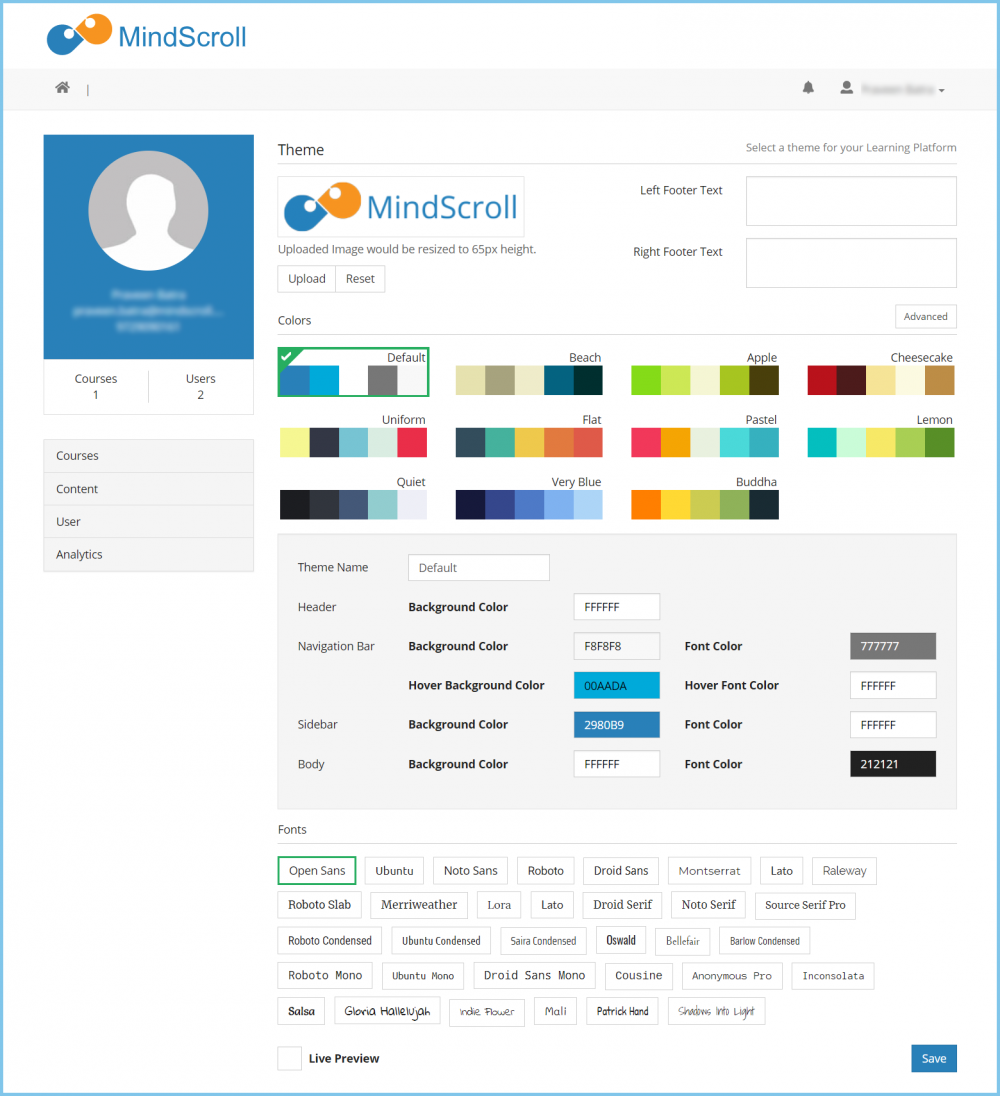Pick the Droid Sans font
The width and height of the screenshot is (1000, 1096).
tap(621, 871)
